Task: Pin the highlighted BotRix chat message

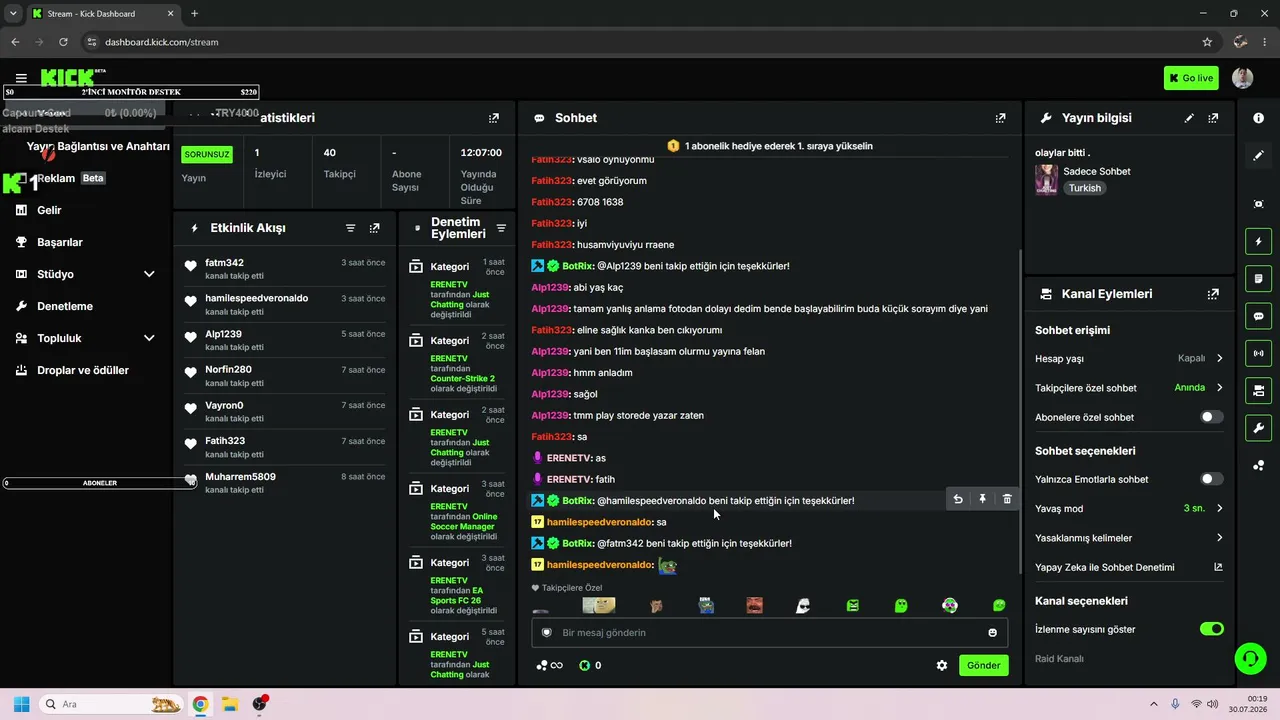Action: (x=982, y=499)
